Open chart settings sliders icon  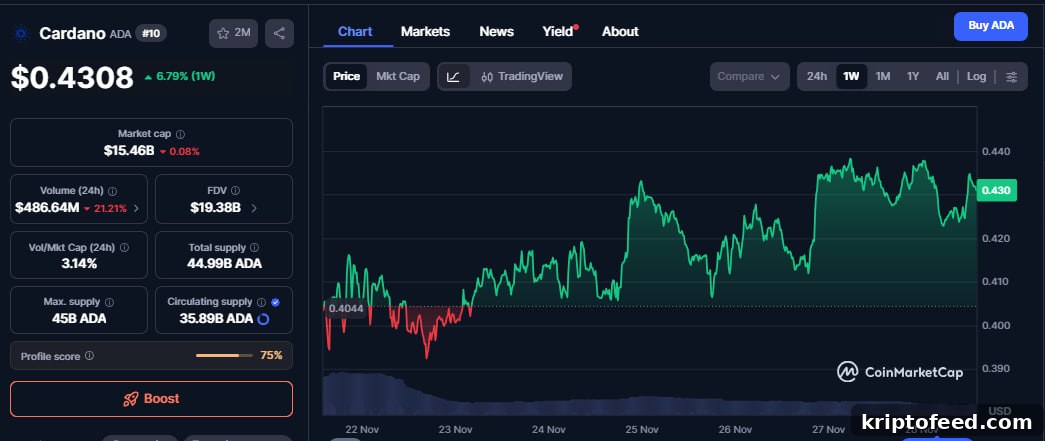(1012, 77)
